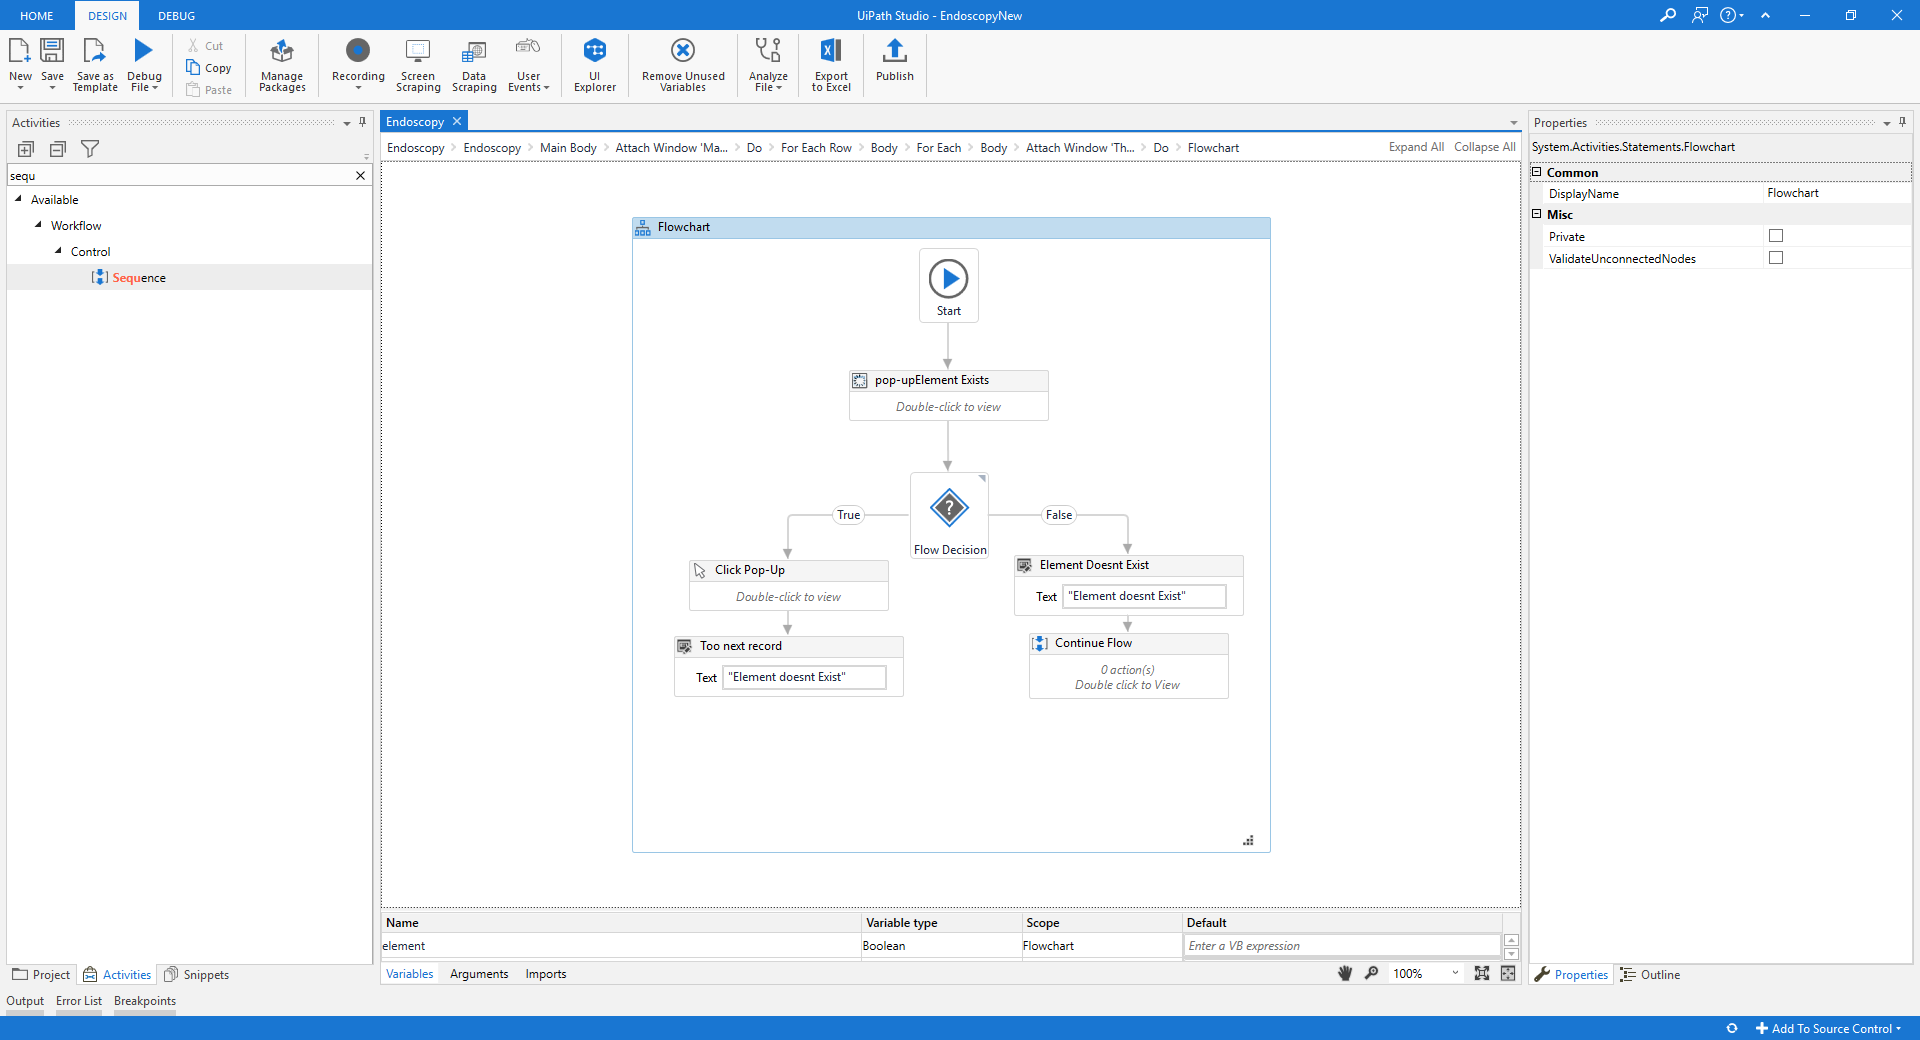The width and height of the screenshot is (1920, 1040).
Task: Click the VB expression field for element variable
Action: click(x=1340, y=945)
